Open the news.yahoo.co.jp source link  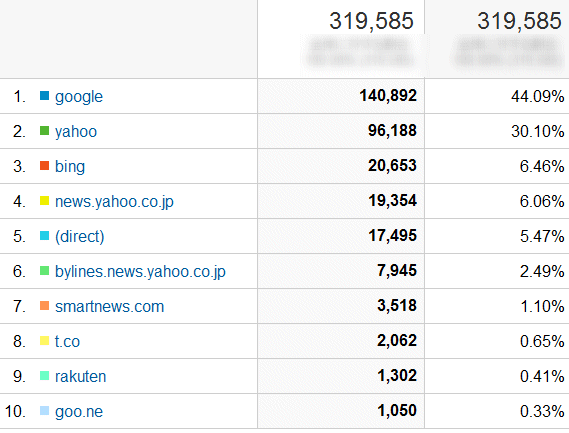[x=114, y=202]
